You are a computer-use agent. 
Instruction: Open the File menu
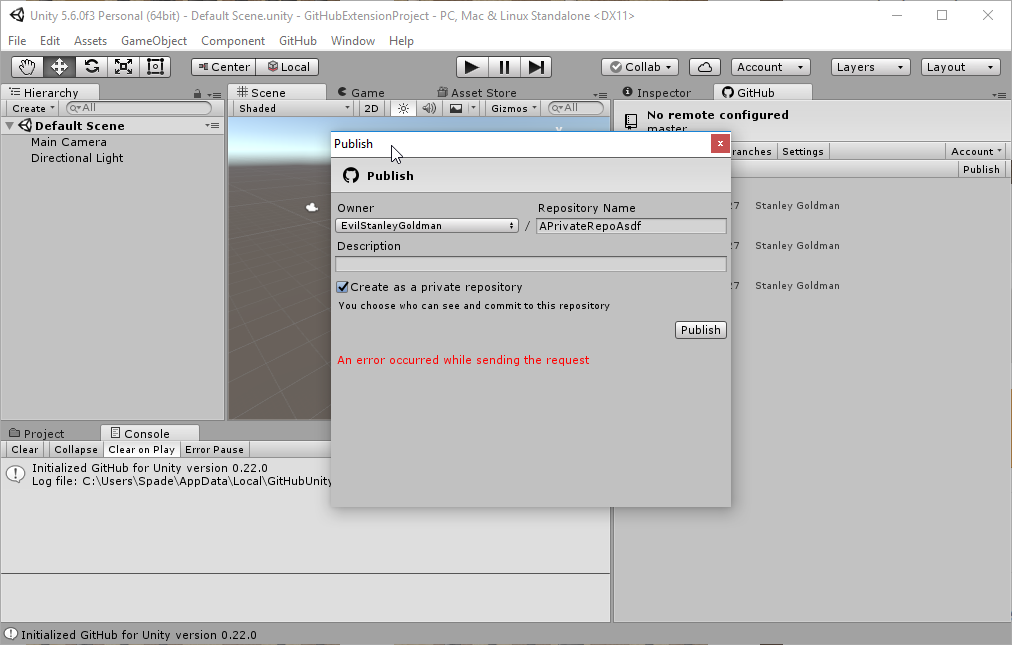pos(17,41)
